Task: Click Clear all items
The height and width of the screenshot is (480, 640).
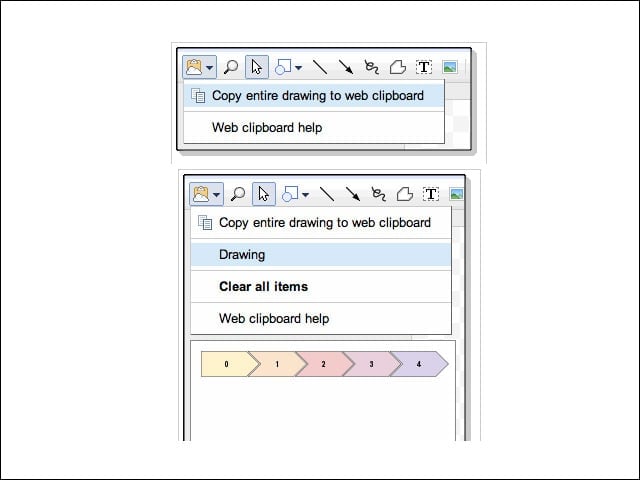Action: (x=321, y=287)
